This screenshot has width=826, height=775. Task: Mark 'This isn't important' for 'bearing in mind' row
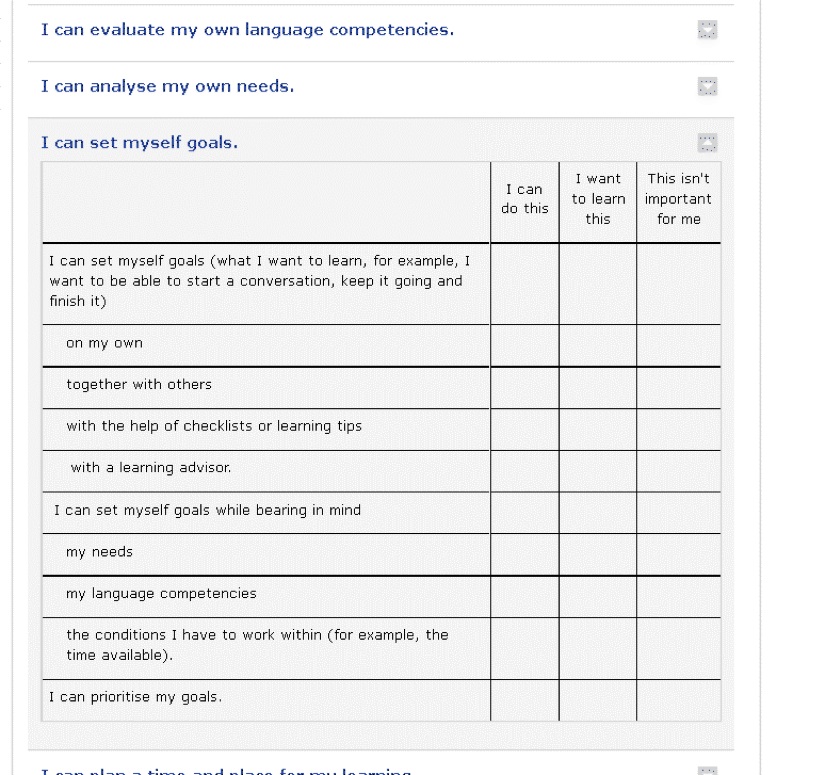678,512
